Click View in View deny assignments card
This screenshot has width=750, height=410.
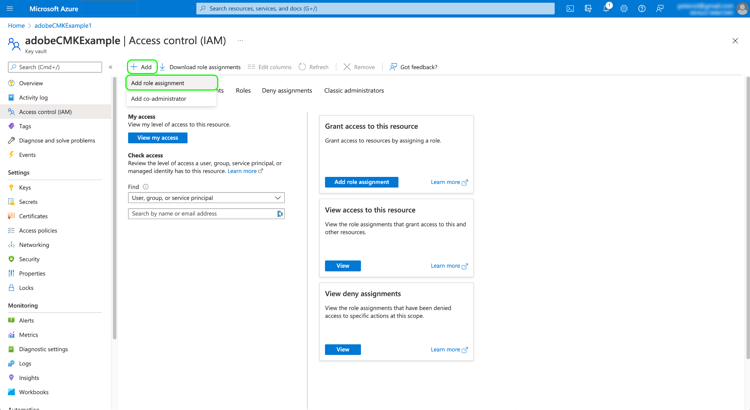pyautogui.click(x=343, y=350)
